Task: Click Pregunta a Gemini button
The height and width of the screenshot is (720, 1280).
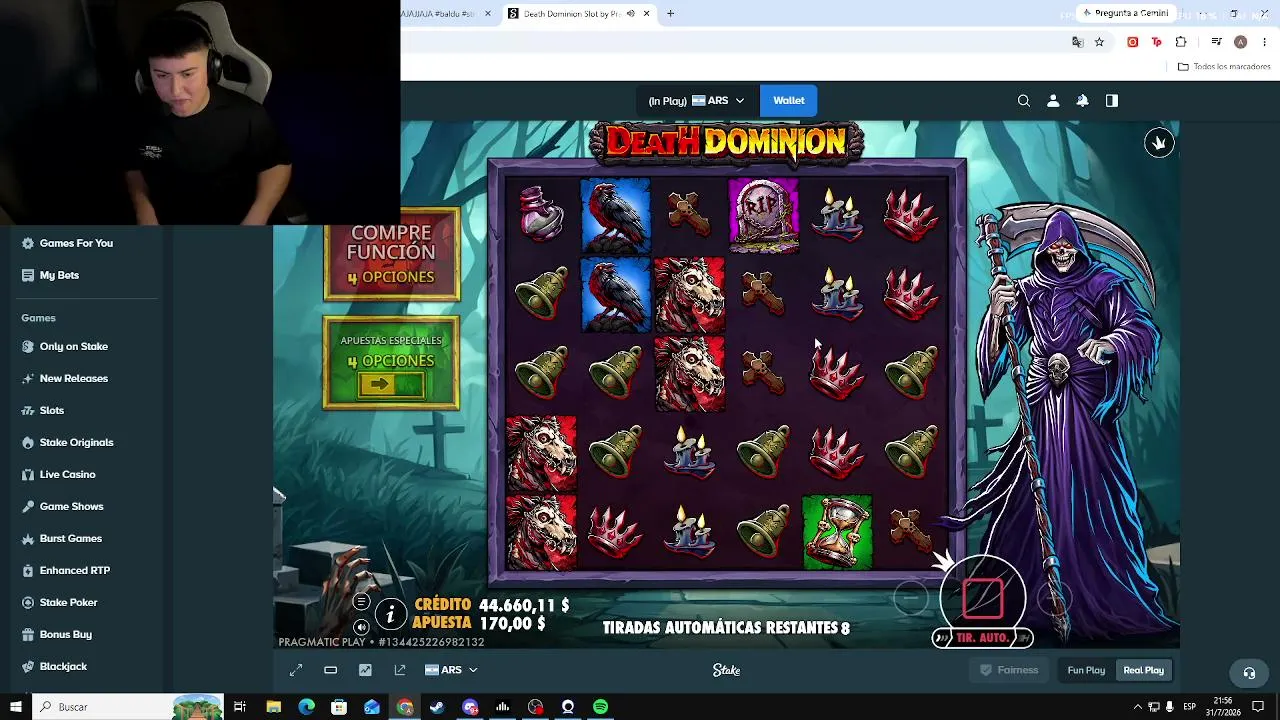Action: (x=1124, y=13)
